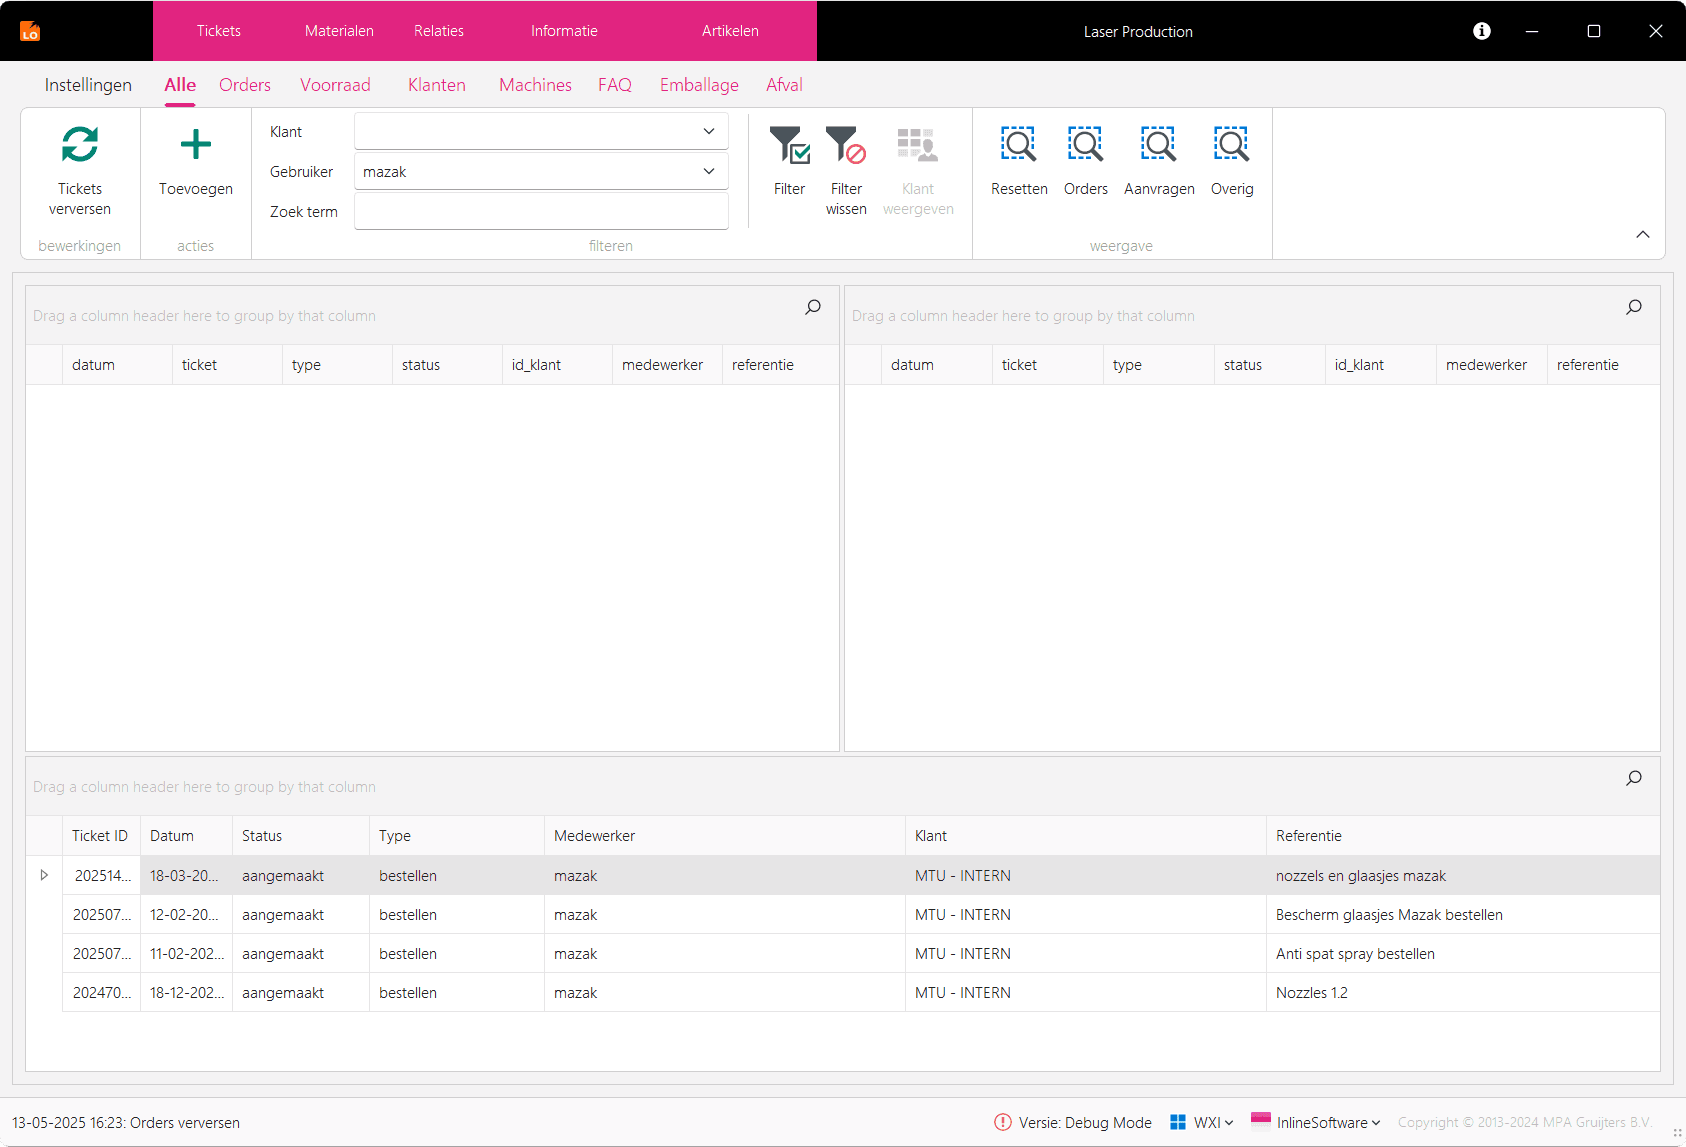This screenshot has width=1686, height=1147.
Task: Sort by datum header in top-left grid
Action: coord(117,365)
